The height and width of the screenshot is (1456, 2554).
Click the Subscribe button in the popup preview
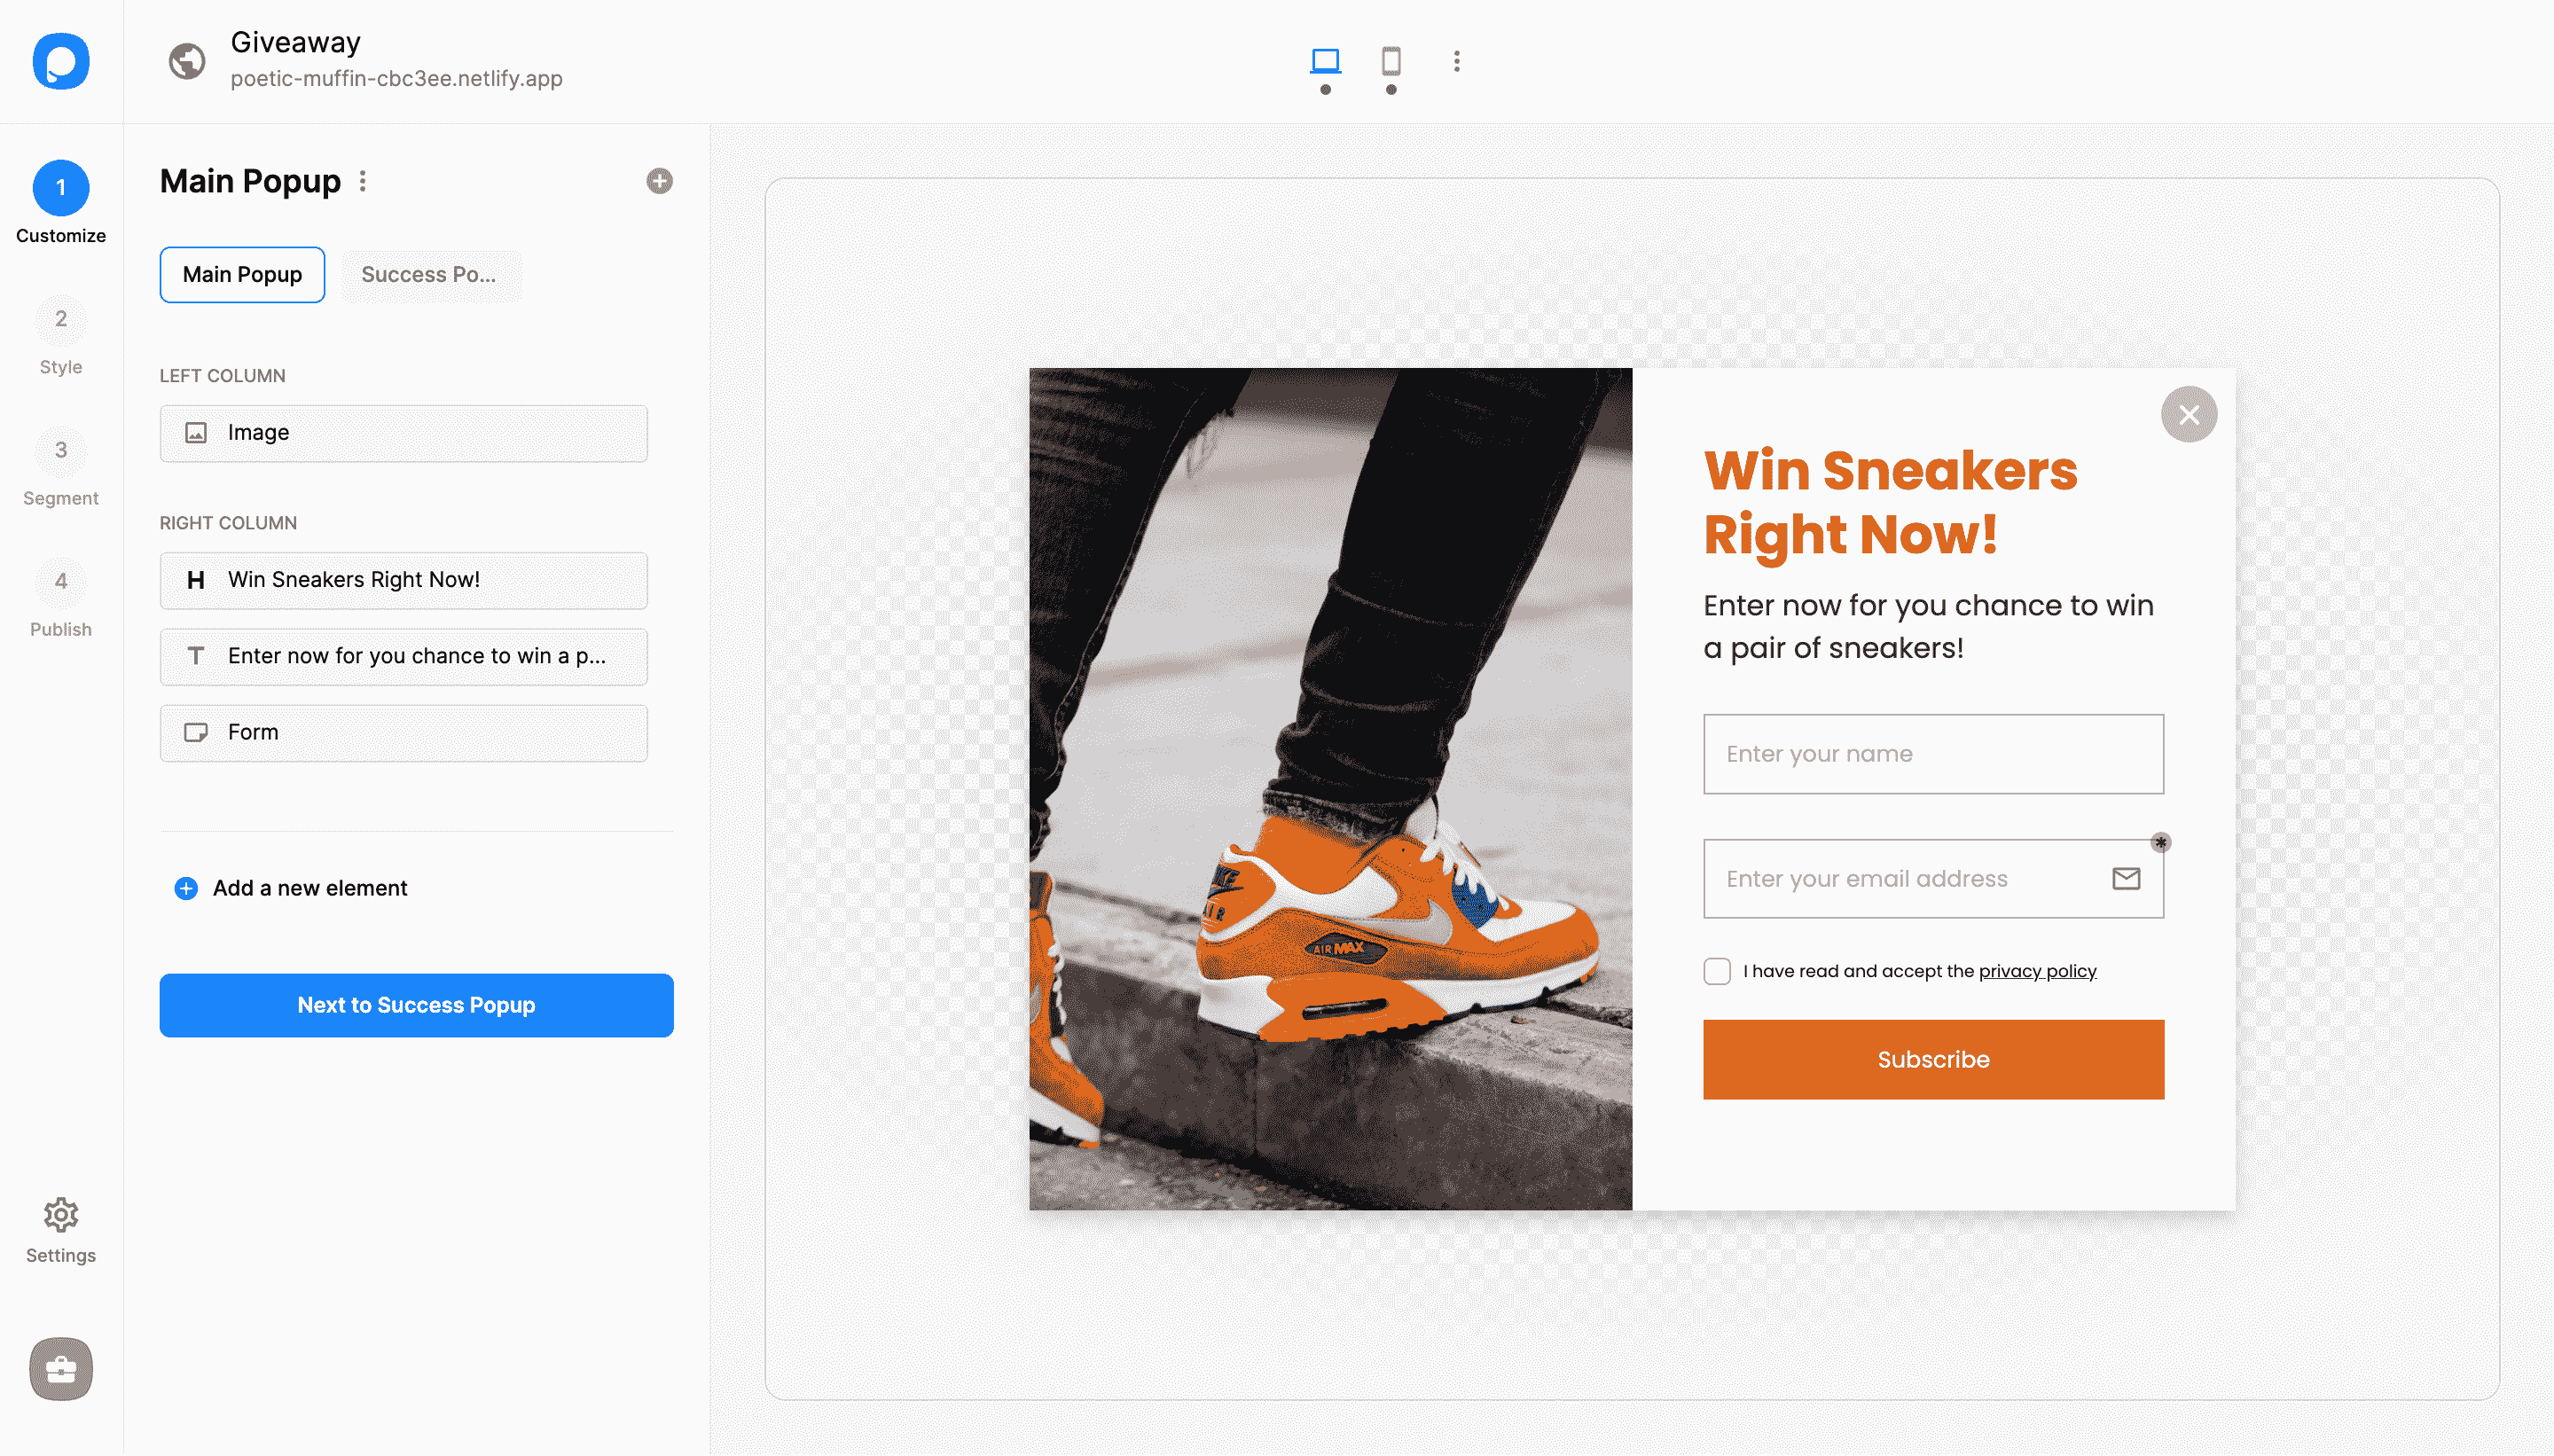[1932, 1059]
